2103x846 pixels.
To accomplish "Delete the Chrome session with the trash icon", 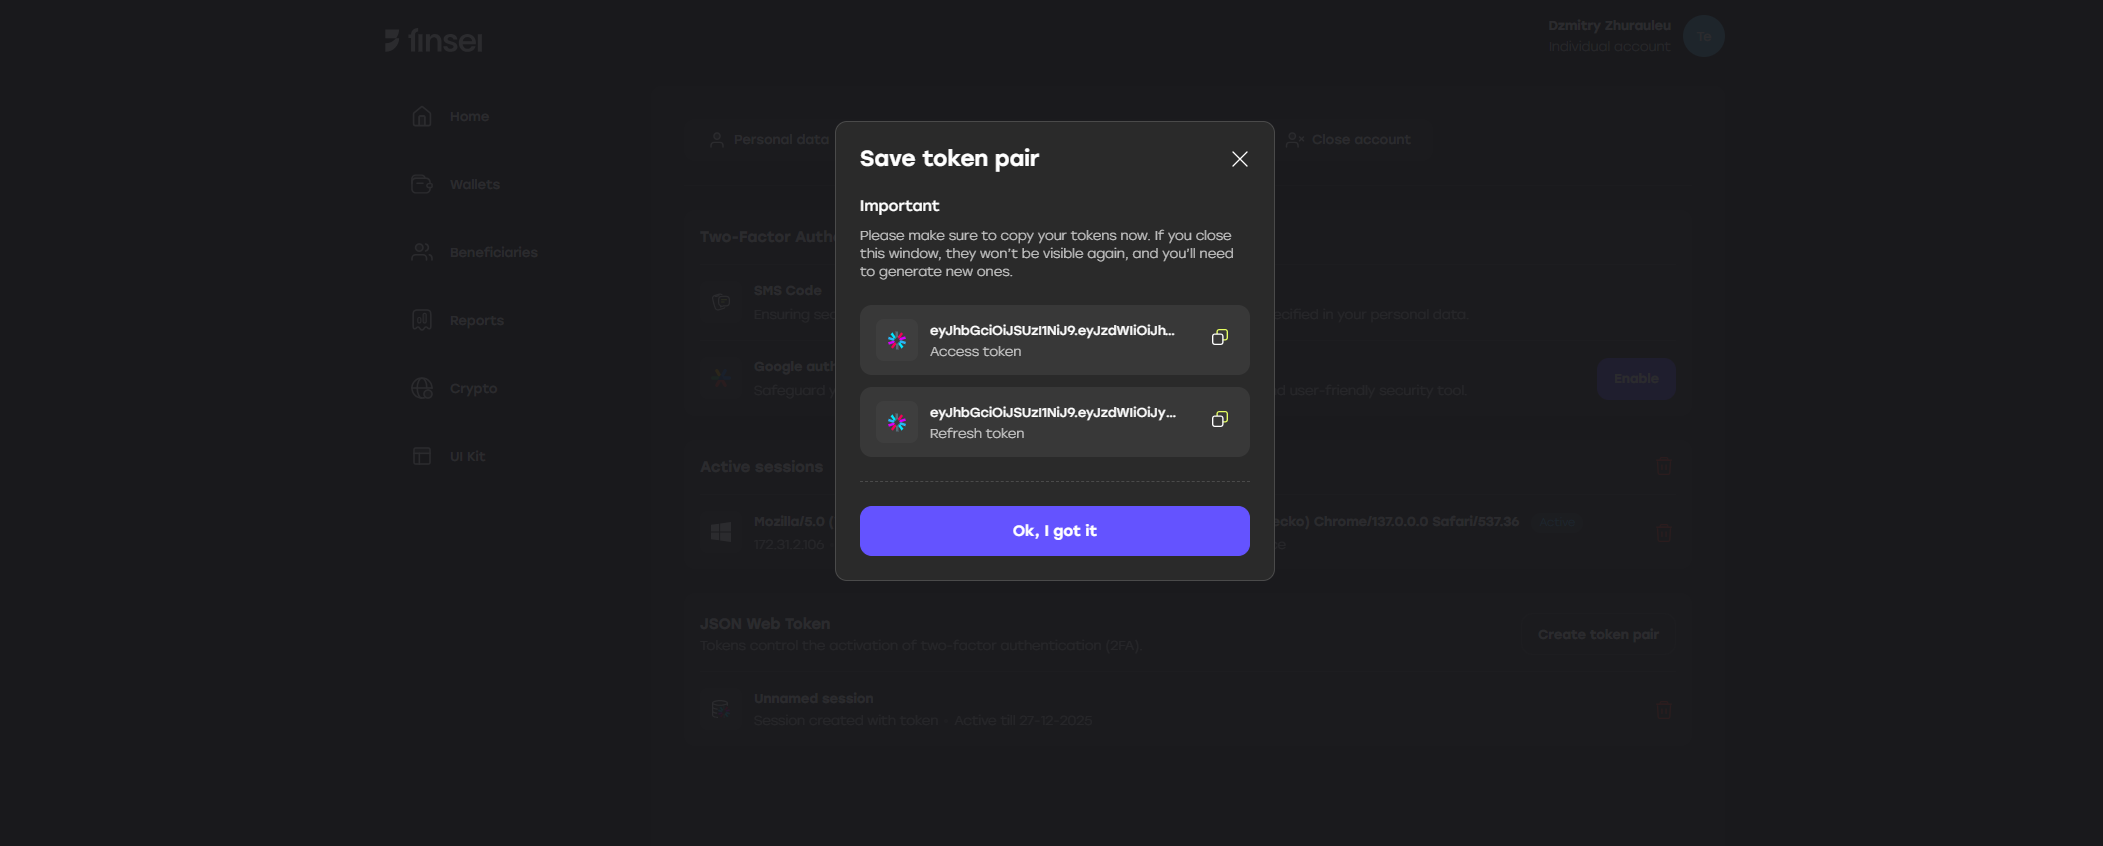I will tap(1664, 532).
